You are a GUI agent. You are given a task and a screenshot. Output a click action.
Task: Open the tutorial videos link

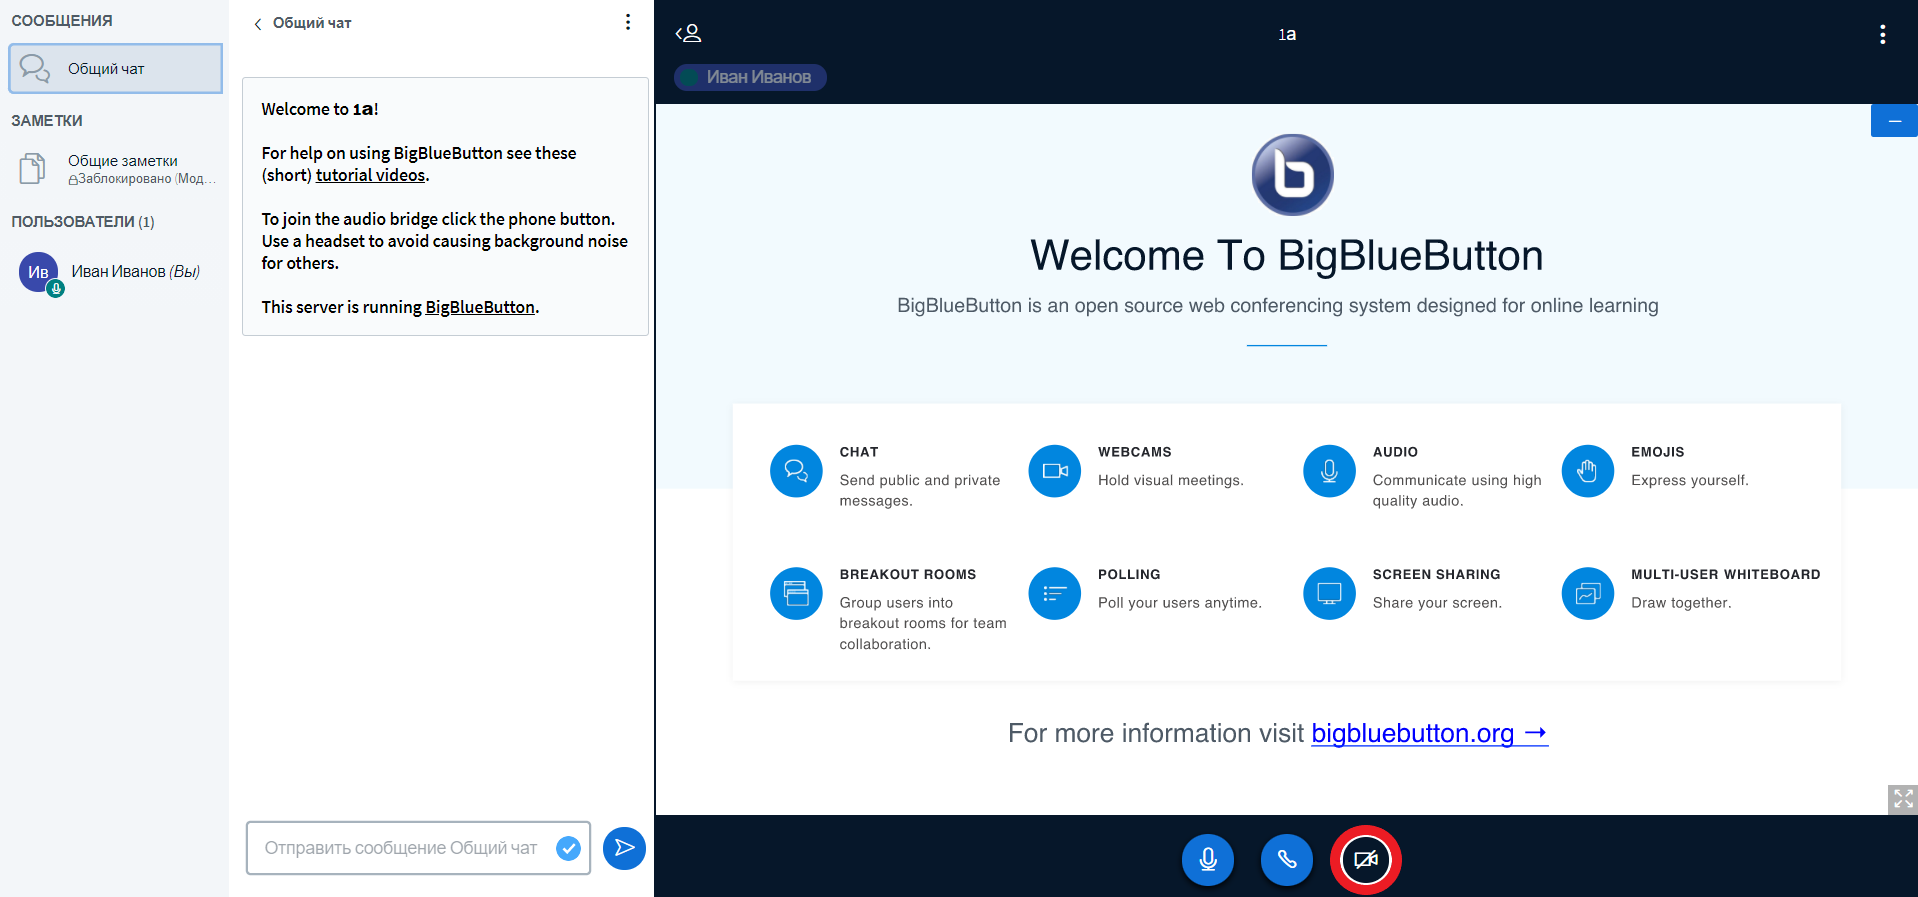tap(371, 175)
